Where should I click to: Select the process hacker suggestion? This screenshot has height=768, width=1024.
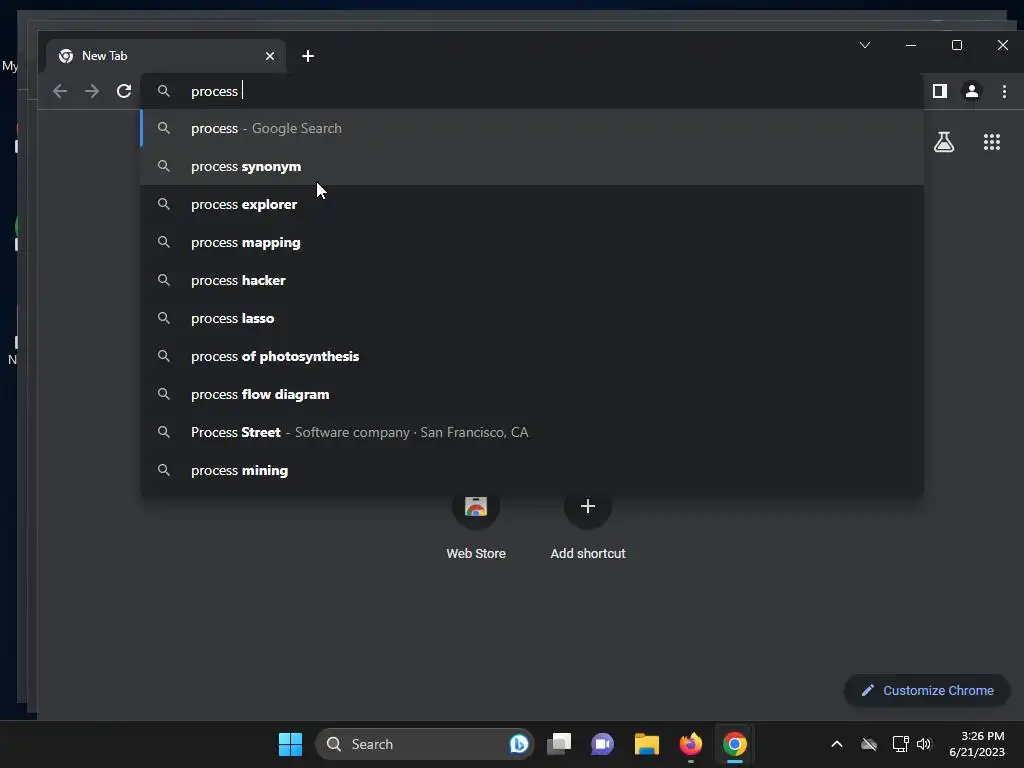click(x=532, y=280)
